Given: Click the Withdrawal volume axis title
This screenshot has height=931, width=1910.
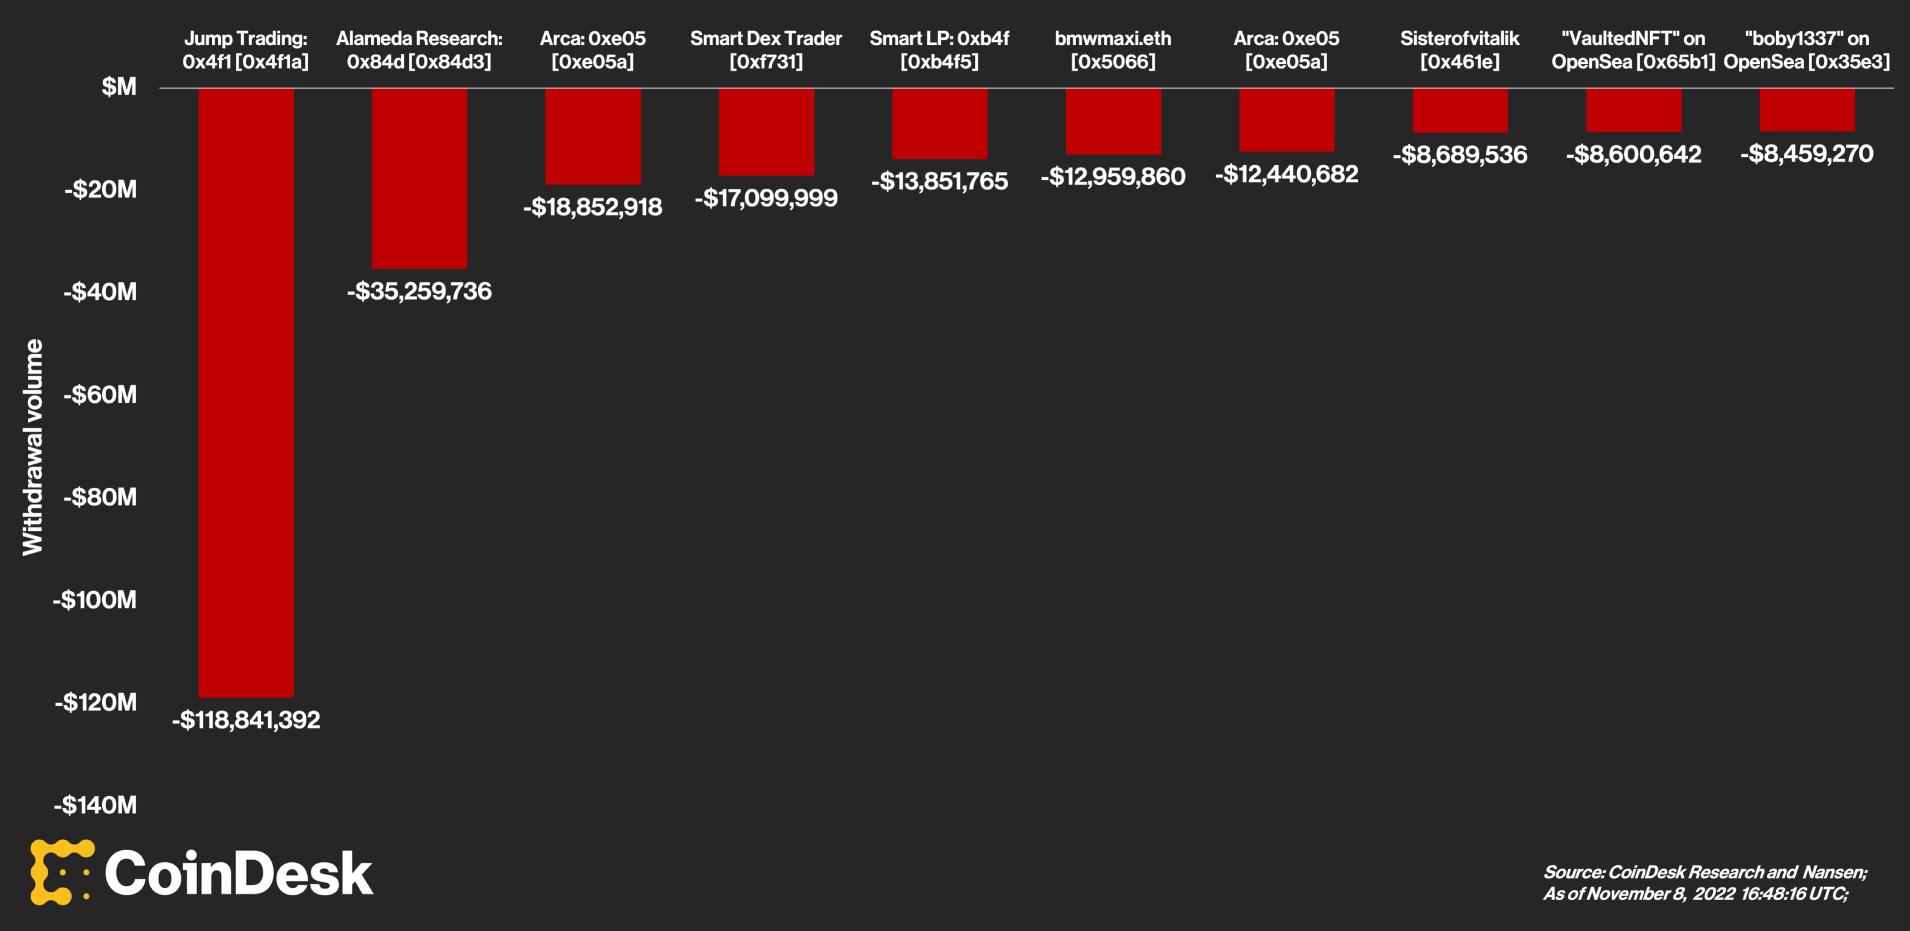Looking at the screenshot, I should 33,446.
